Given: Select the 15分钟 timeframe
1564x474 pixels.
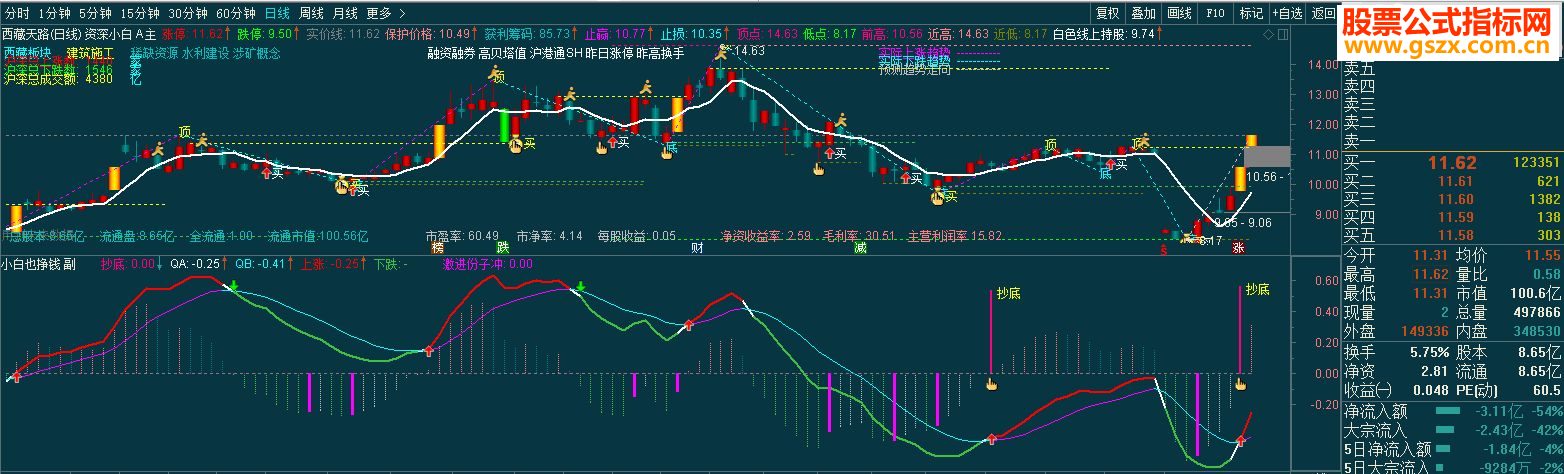Looking at the screenshot, I should 139,13.
